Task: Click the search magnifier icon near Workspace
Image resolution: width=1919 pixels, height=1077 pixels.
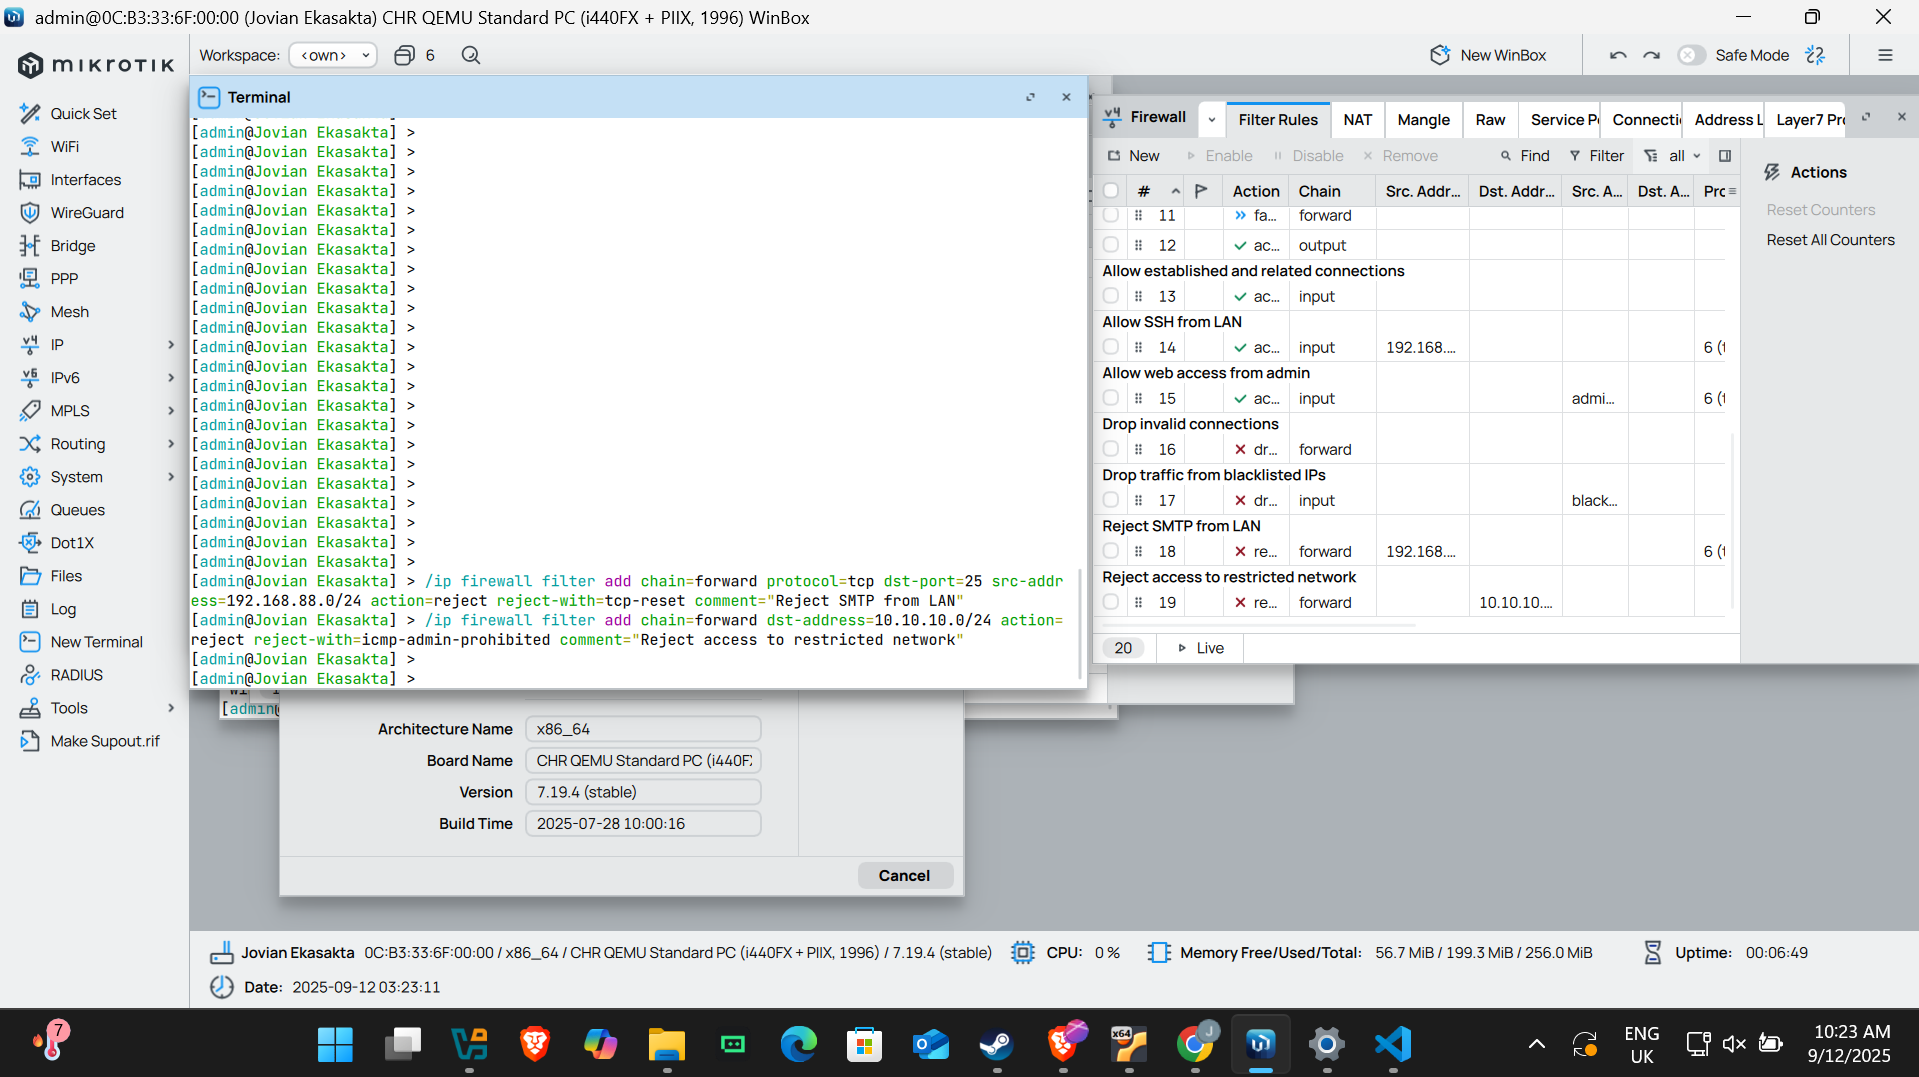Action: tap(471, 55)
